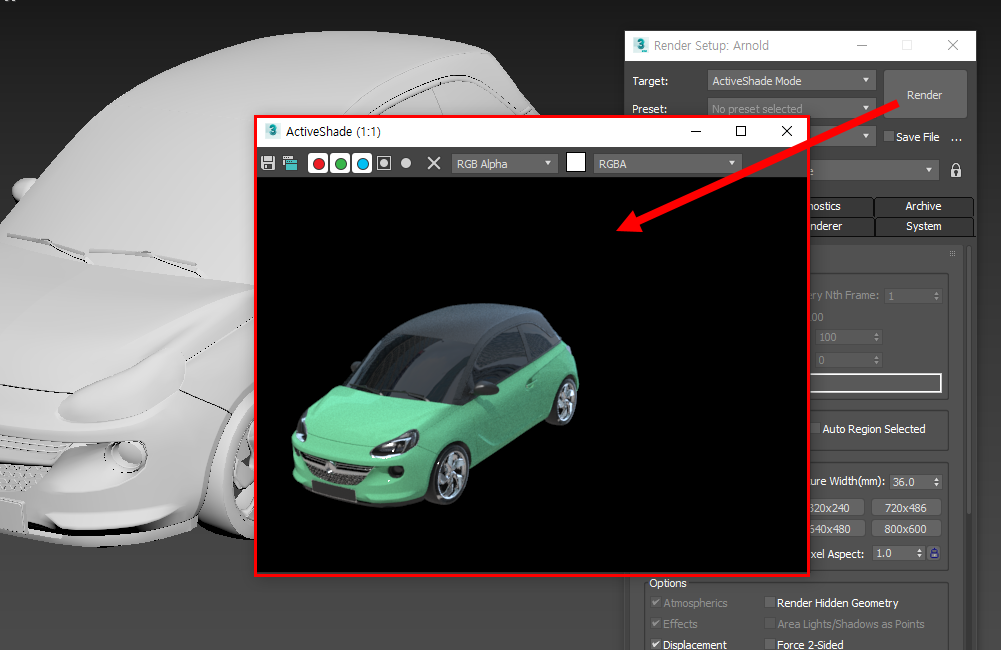Switch to the System tab

(x=923, y=226)
